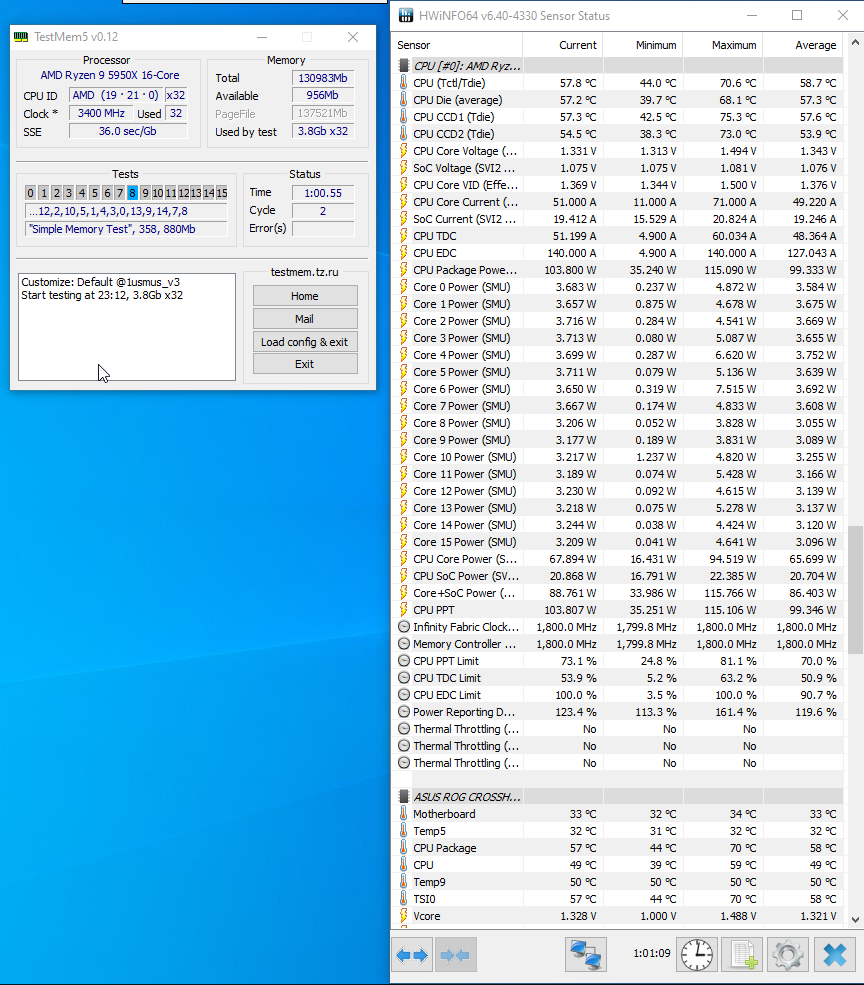Click the Home button in TestMem5
This screenshot has height=985, width=864.
coord(305,296)
